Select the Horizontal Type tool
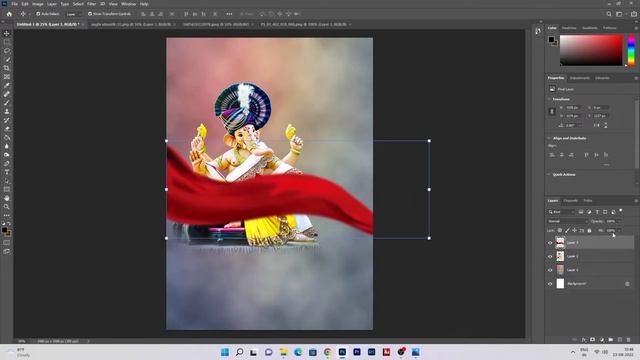The height and width of the screenshot is (360, 640). click(x=7, y=172)
